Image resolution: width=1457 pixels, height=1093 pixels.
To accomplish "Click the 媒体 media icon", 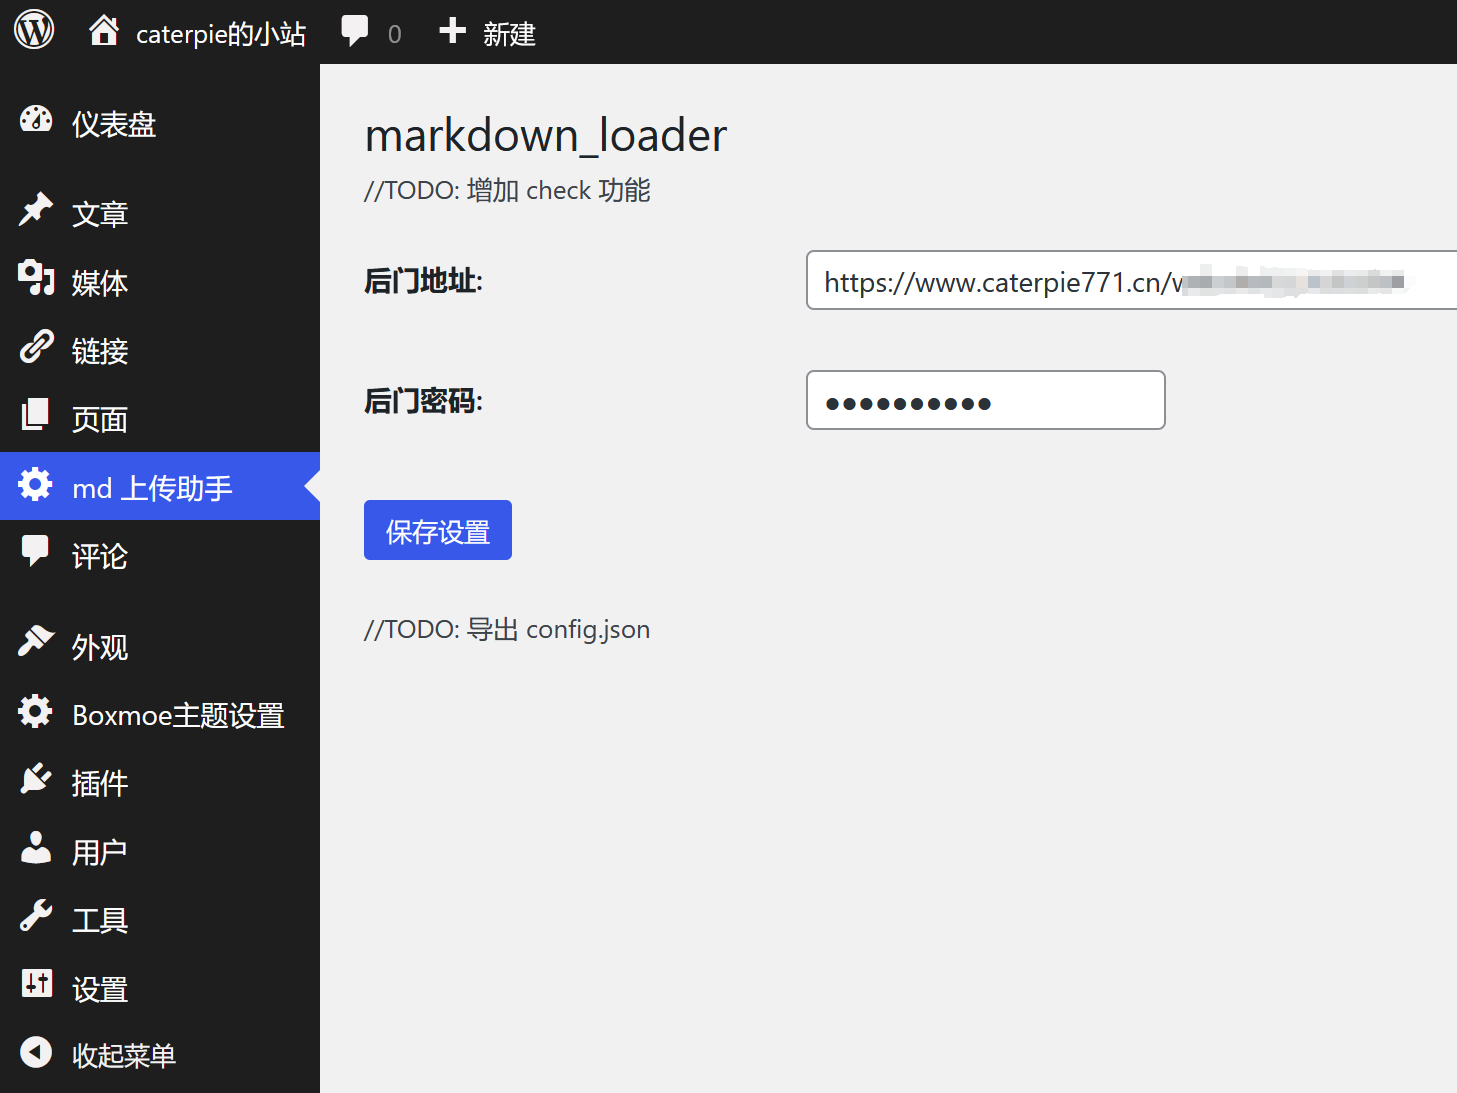I will [x=36, y=278].
